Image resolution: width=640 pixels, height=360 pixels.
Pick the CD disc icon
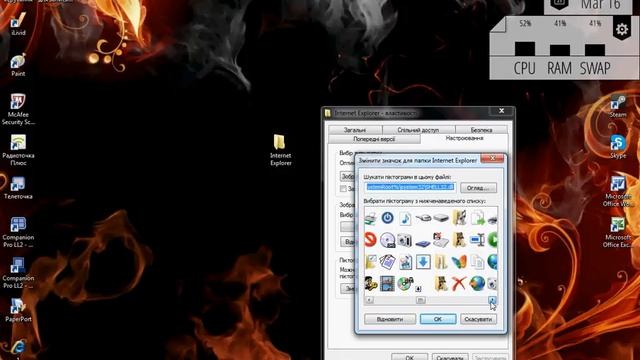(387, 240)
